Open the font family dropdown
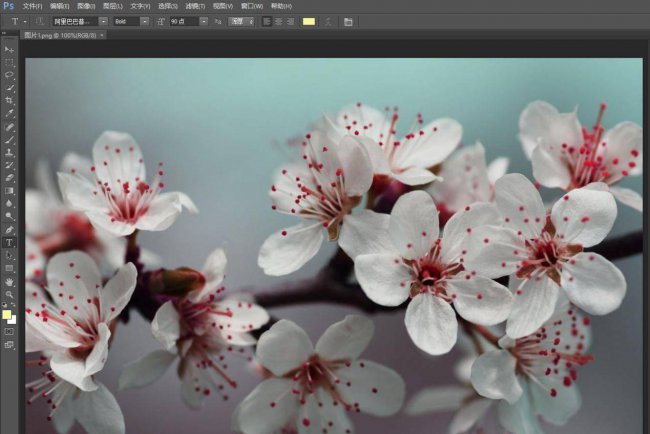 (x=104, y=22)
